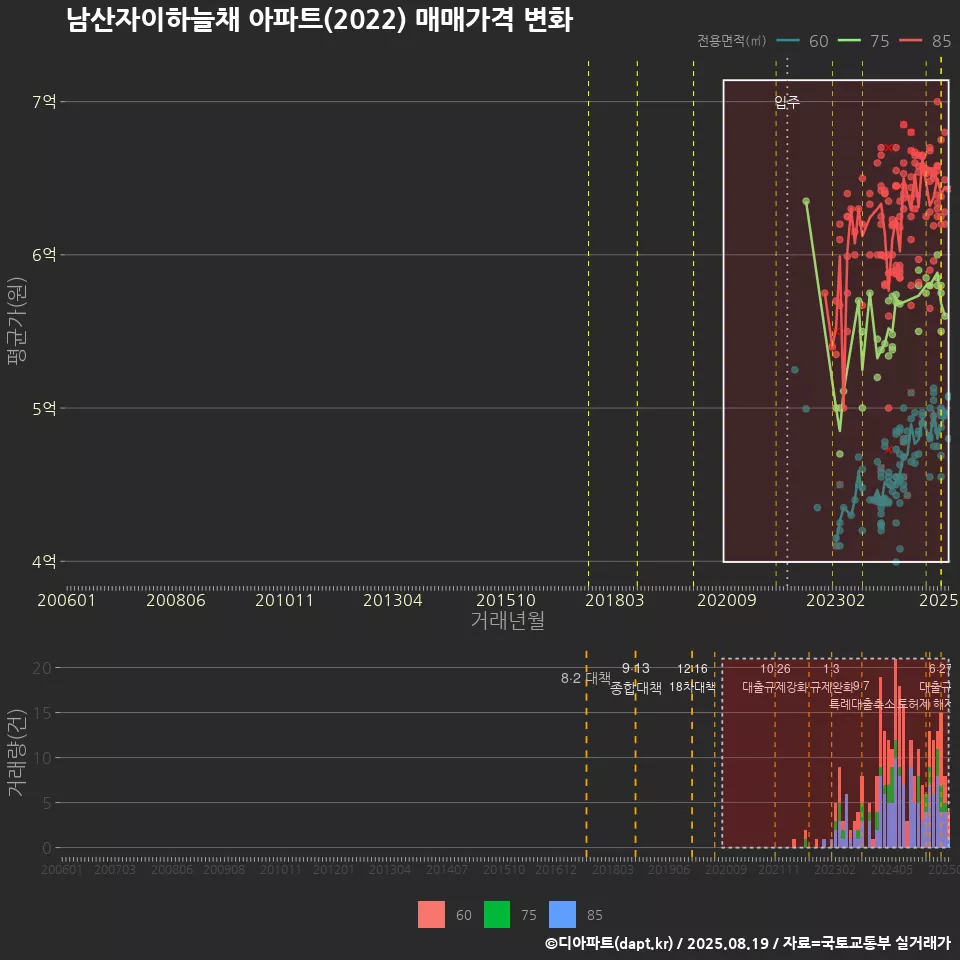
Task: Click the 거래년월 horizontal axis title
Action: click(508, 620)
